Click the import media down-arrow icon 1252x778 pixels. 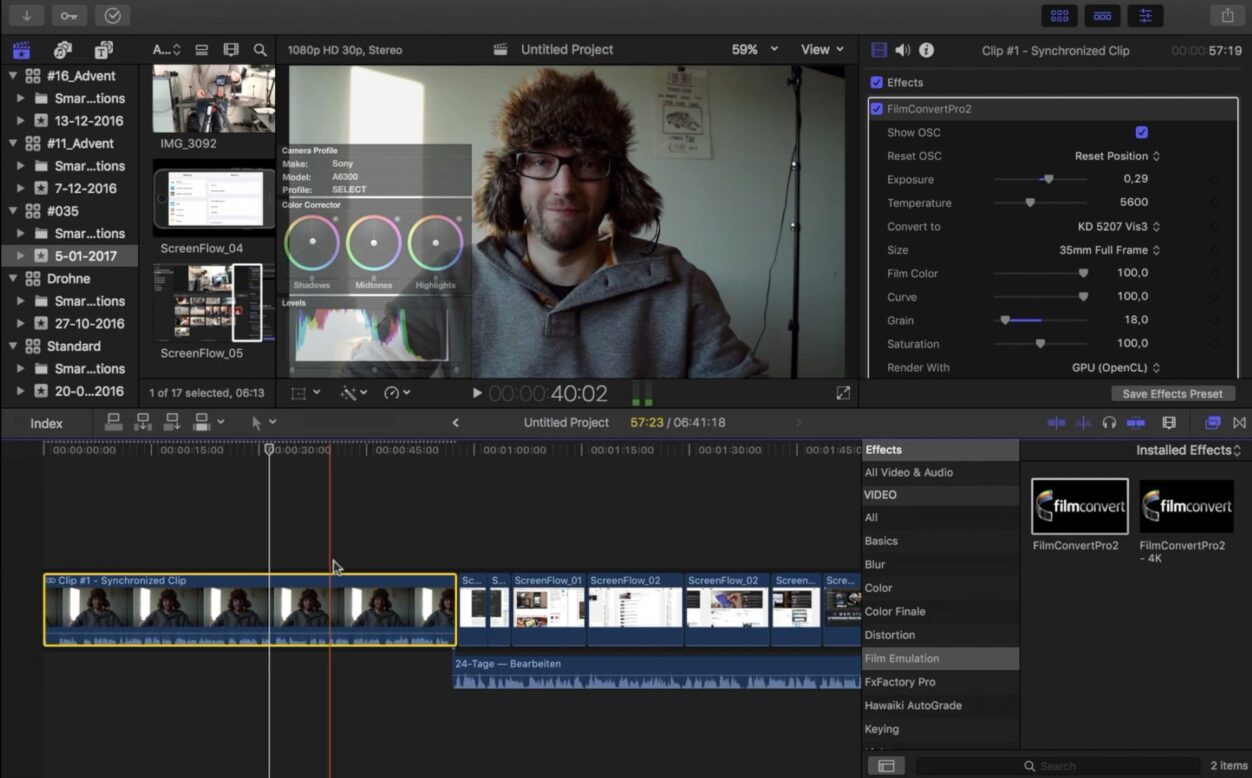(26, 15)
